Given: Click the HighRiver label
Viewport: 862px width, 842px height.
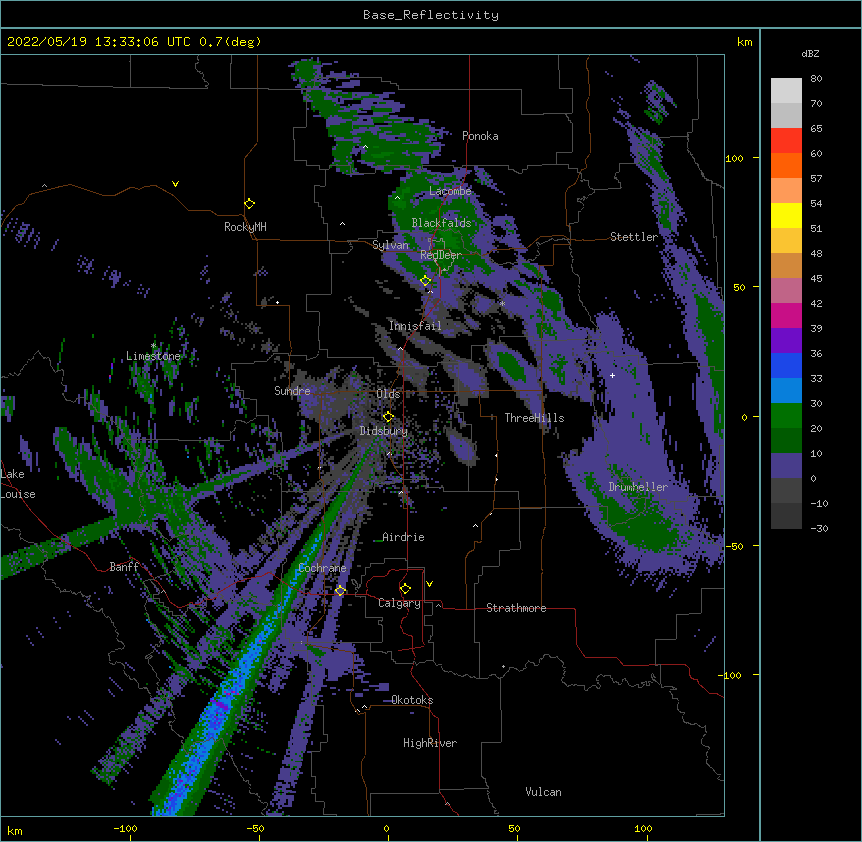Looking at the screenshot, I should (x=430, y=743).
